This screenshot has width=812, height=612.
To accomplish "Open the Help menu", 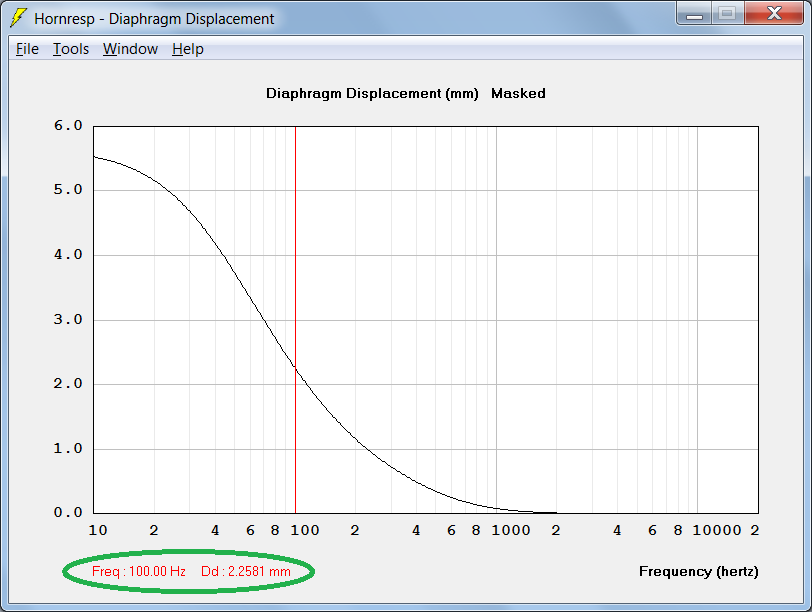I will click(187, 49).
